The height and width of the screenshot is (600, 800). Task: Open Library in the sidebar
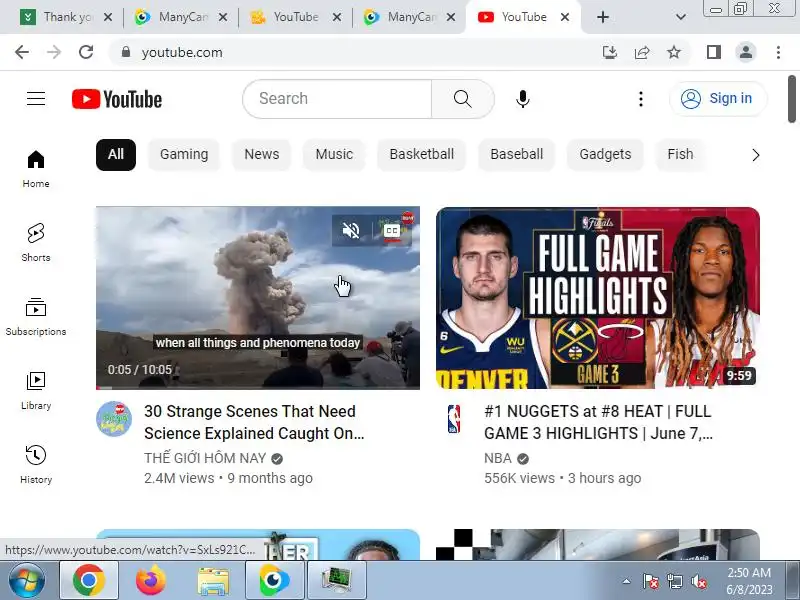pyautogui.click(x=36, y=391)
